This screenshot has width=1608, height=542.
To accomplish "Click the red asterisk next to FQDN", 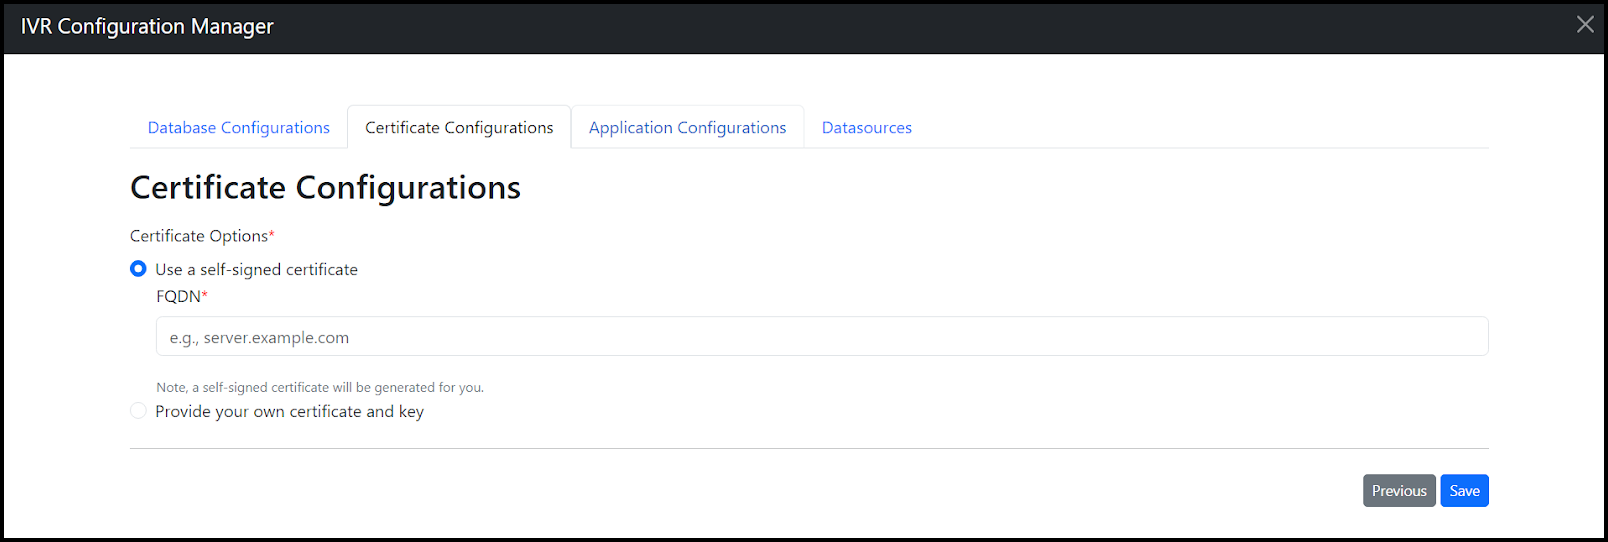I will 205,295.
